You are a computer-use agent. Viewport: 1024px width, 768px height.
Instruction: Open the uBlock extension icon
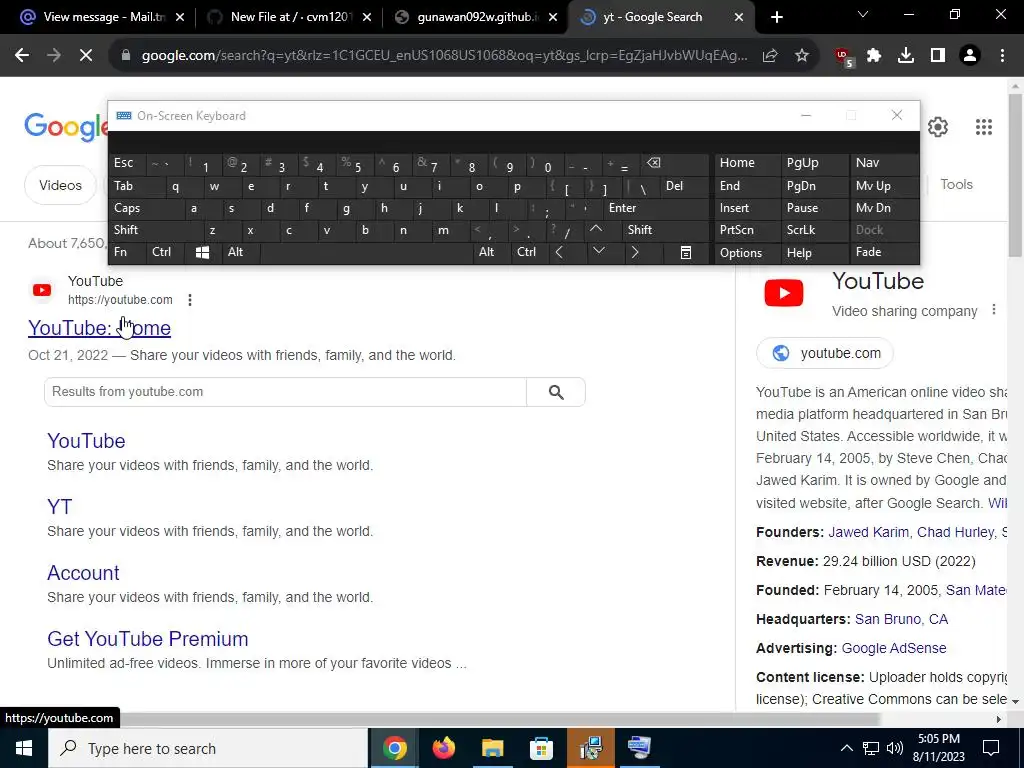click(x=844, y=57)
